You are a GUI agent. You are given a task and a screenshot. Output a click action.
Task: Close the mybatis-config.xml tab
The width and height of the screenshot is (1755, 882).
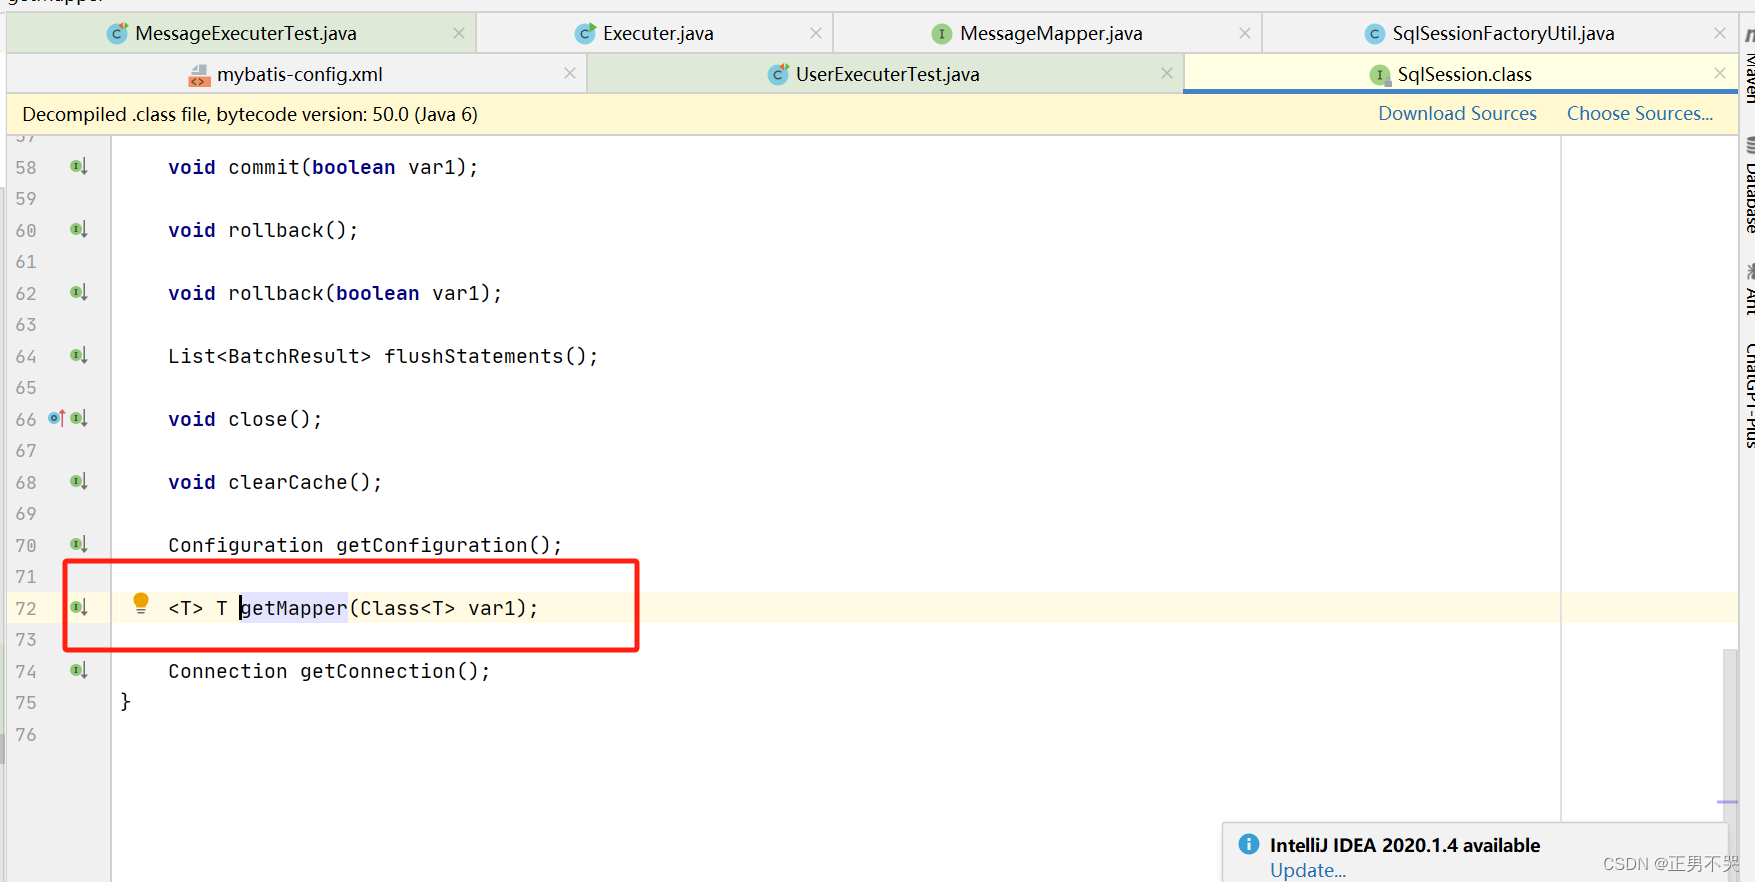click(x=570, y=73)
